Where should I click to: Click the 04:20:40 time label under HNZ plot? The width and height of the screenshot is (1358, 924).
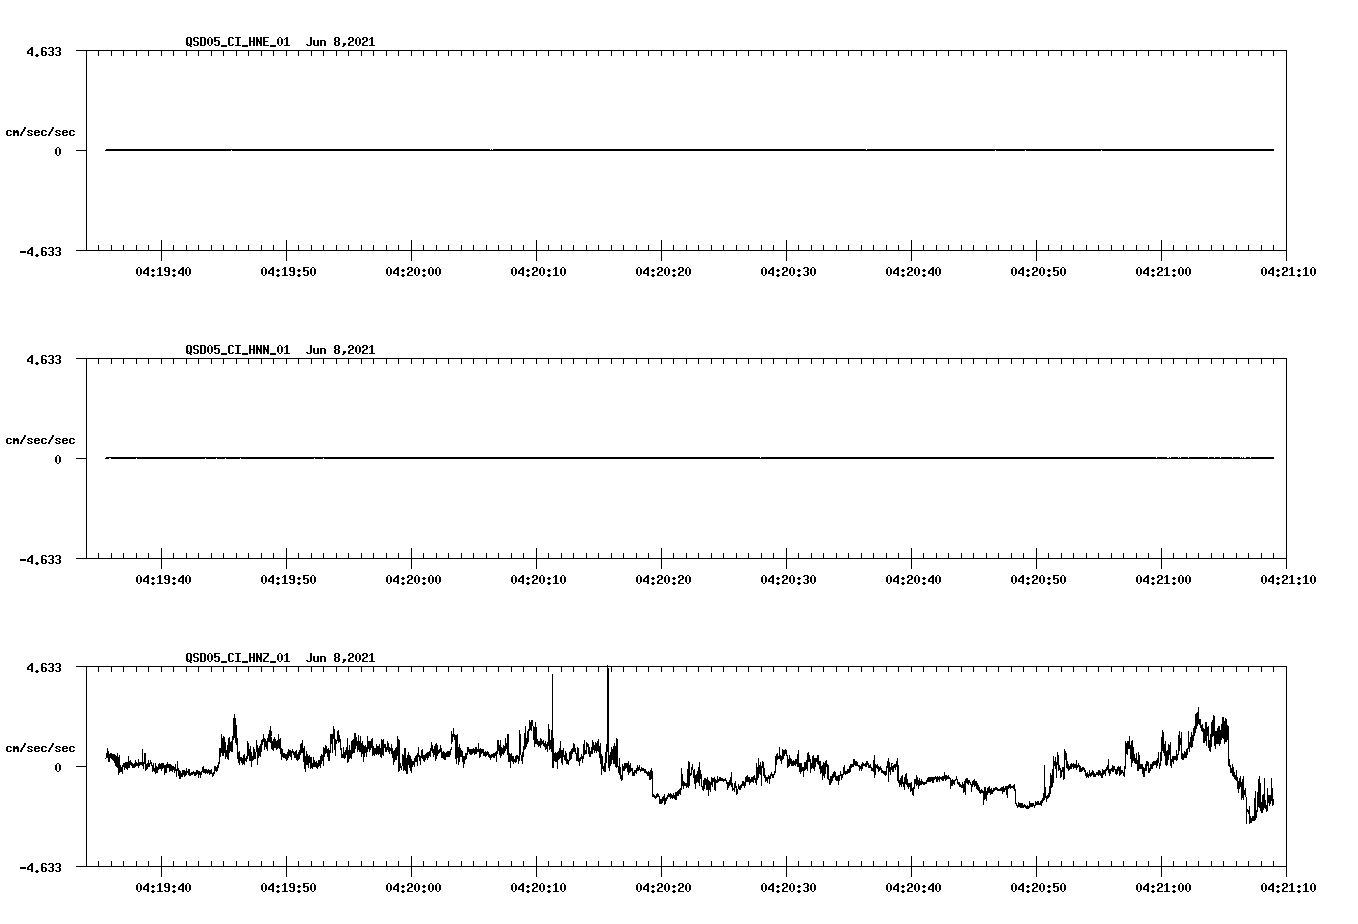tap(913, 887)
